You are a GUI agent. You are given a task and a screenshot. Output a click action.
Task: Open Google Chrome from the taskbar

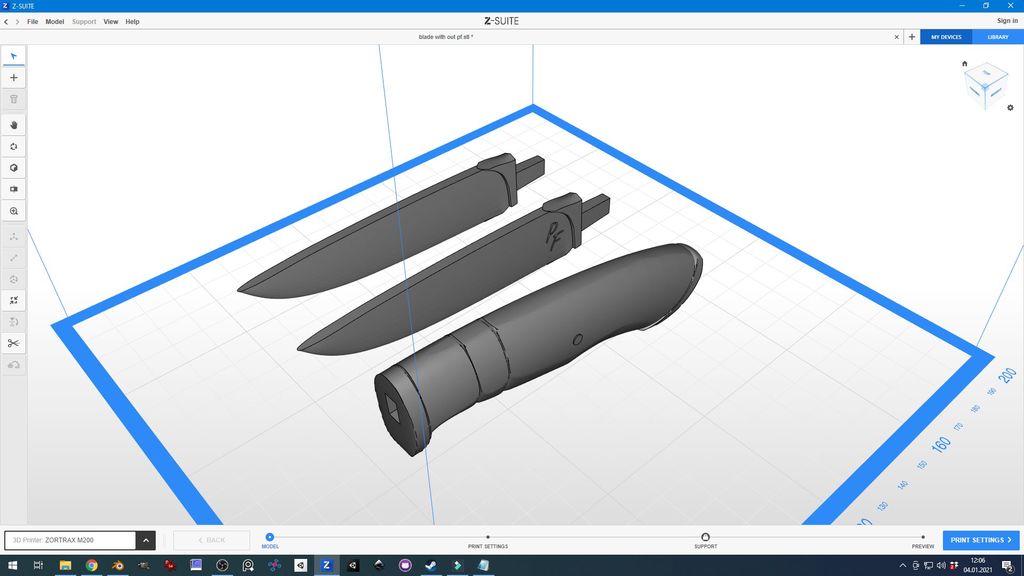(91, 565)
